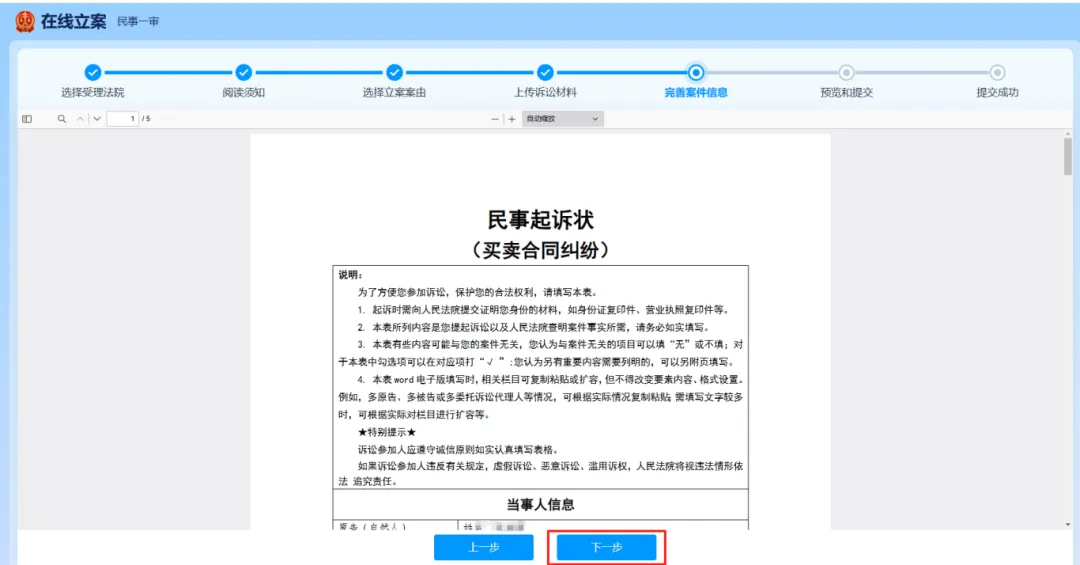The width and height of the screenshot is (1080, 565).
Task: Click the （买卖合同纠纷） subtitle
Action: [x=540, y=249]
